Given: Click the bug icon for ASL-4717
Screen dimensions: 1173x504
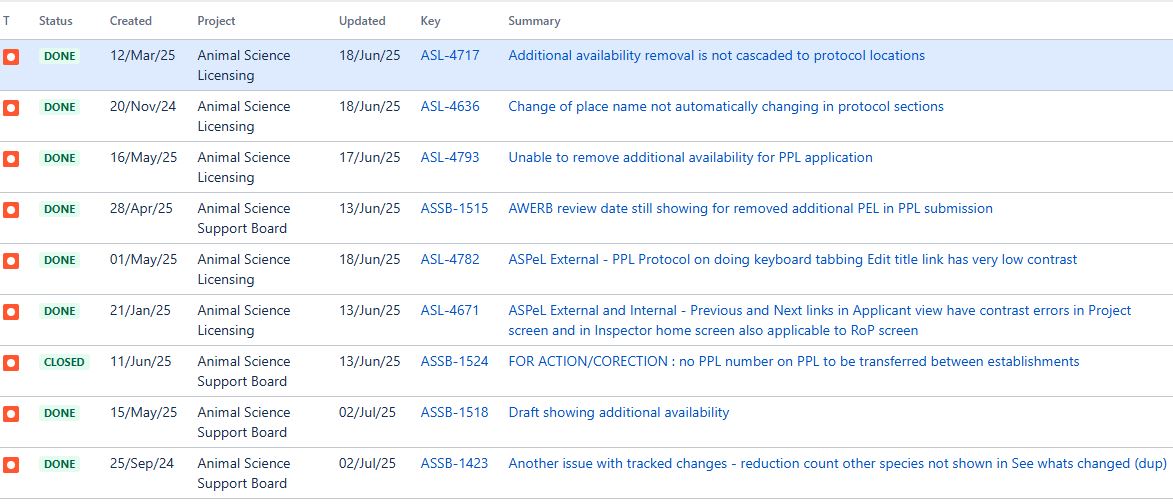Looking at the screenshot, I should (10, 57).
